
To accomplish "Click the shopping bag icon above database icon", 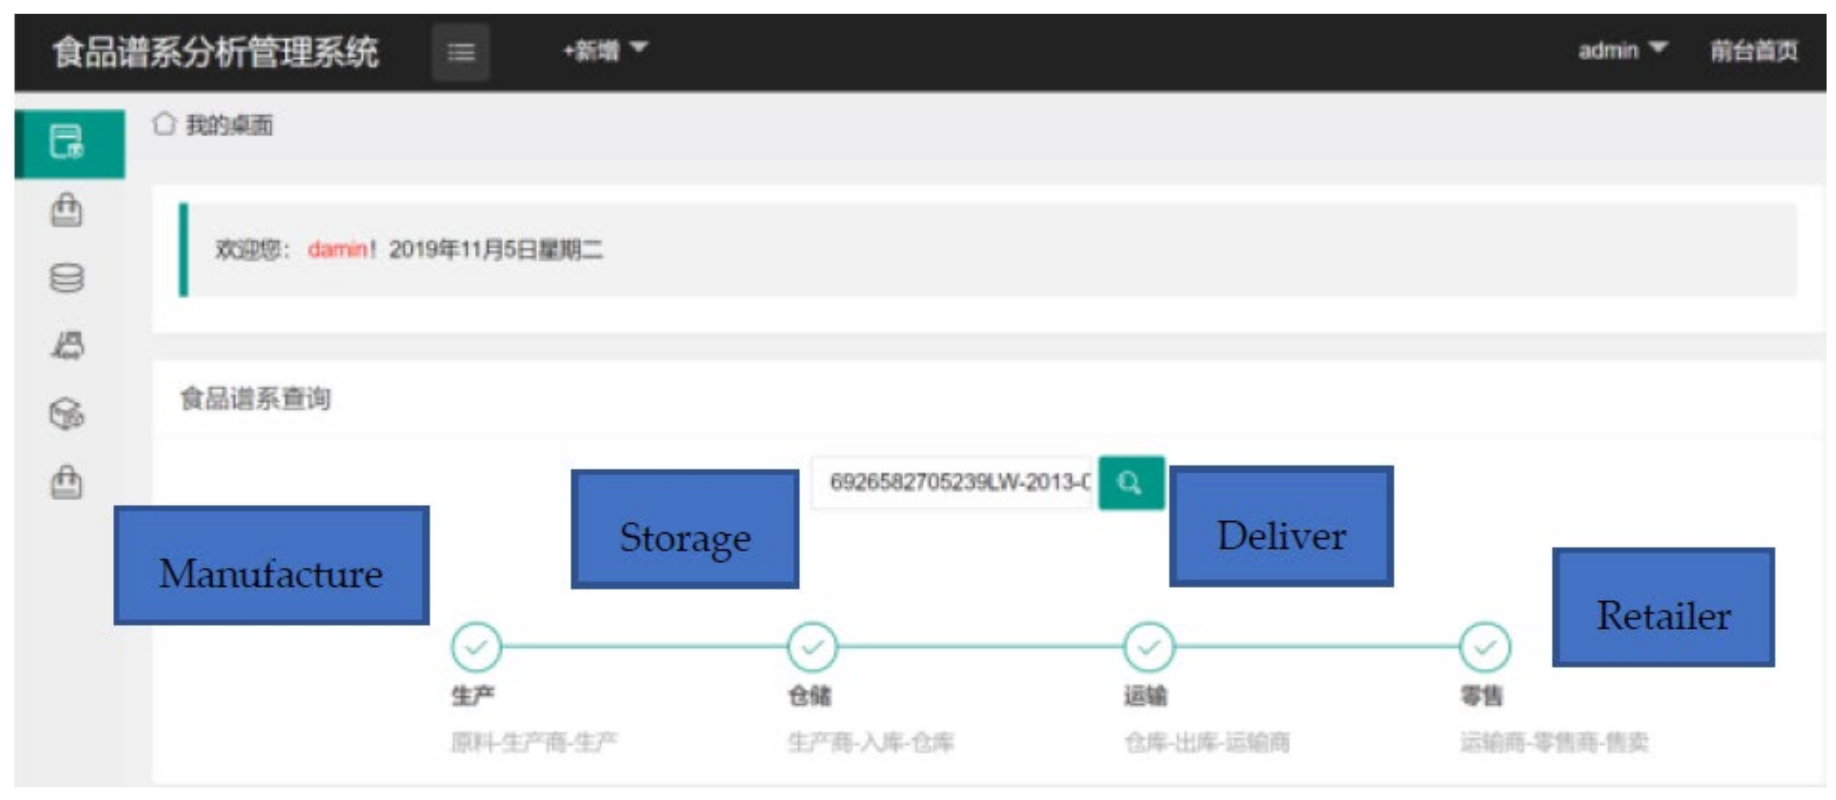I will [x=67, y=211].
